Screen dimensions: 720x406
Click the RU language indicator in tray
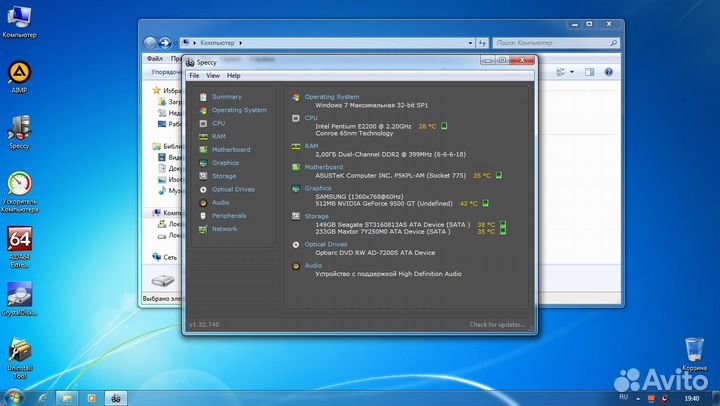coord(623,397)
